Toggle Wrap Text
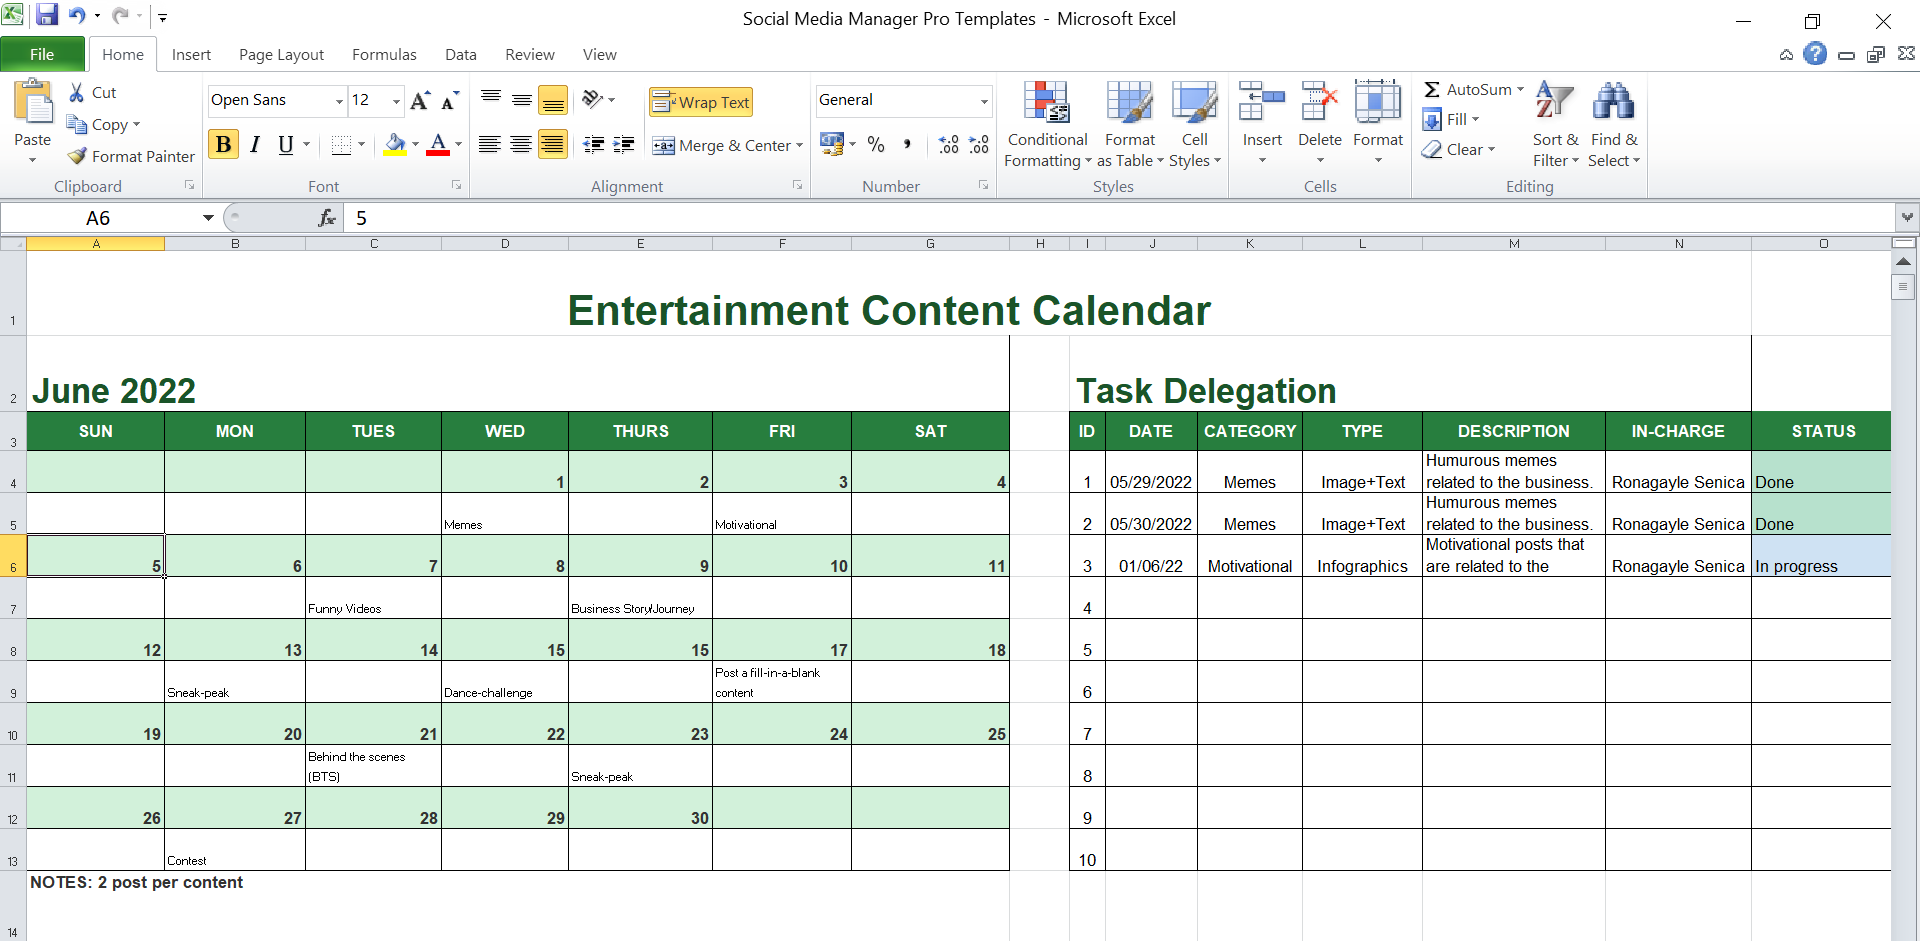Image resolution: width=1920 pixels, height=941 pixels. 700,102
